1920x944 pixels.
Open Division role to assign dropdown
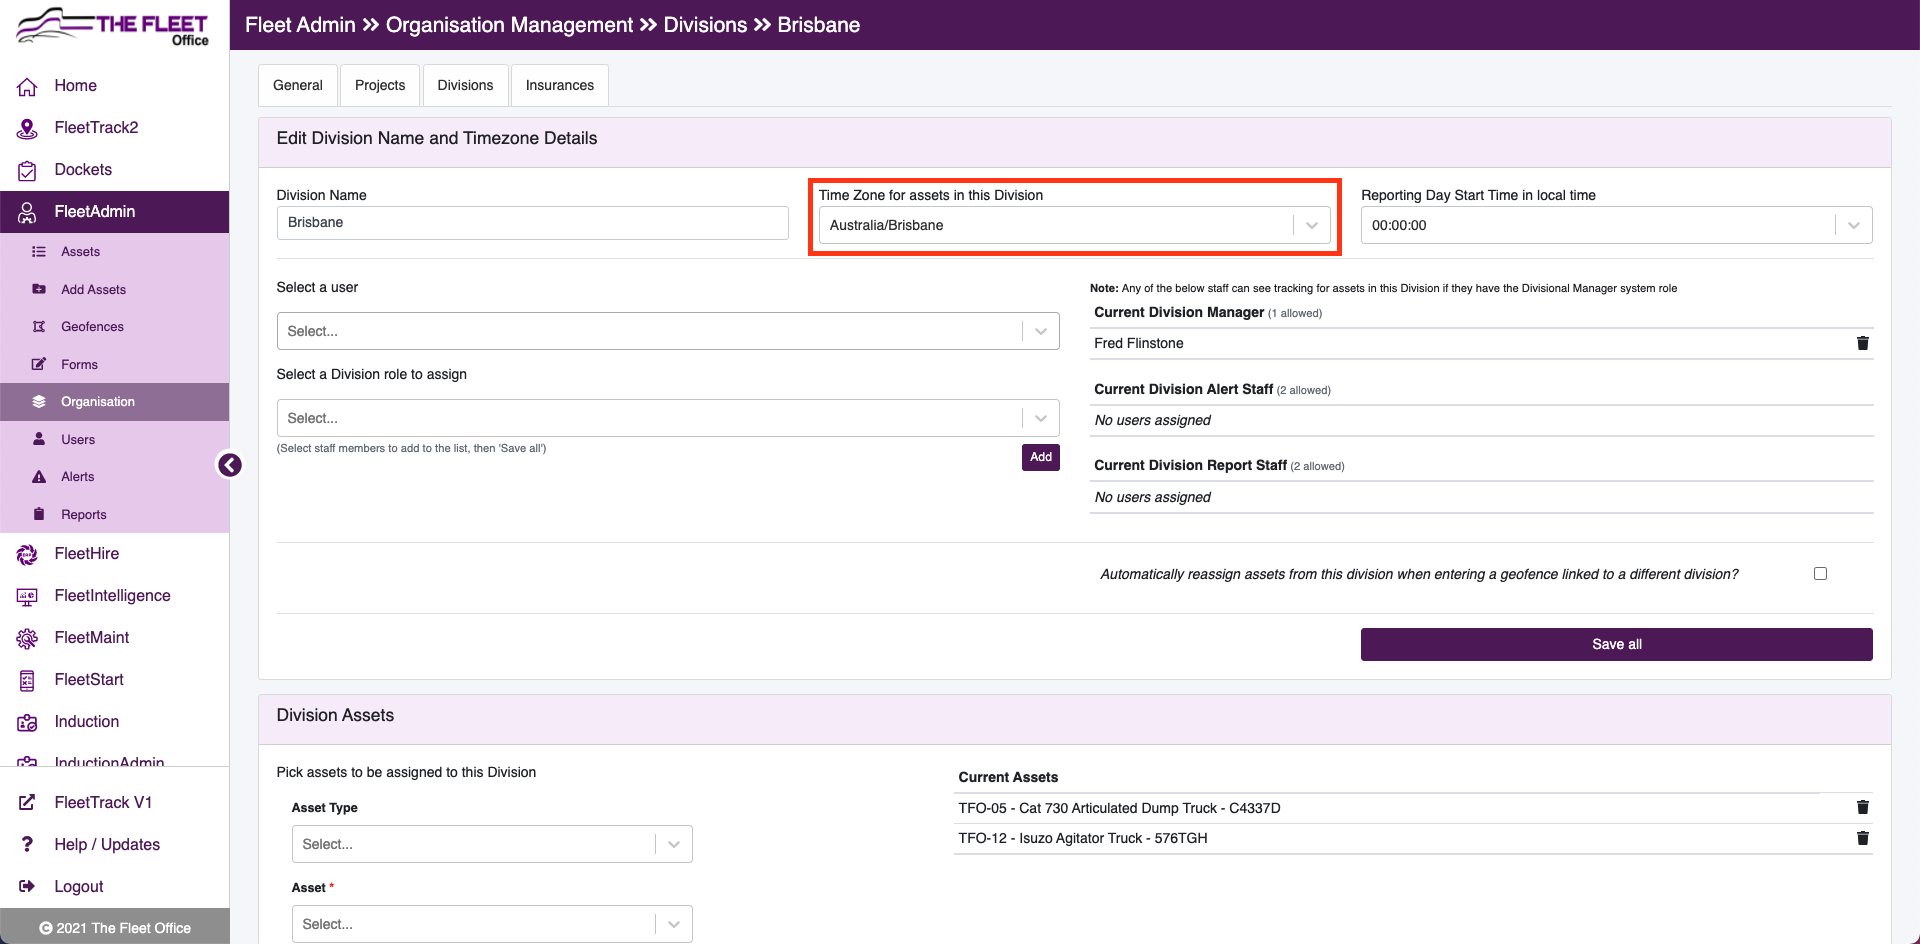668,418
